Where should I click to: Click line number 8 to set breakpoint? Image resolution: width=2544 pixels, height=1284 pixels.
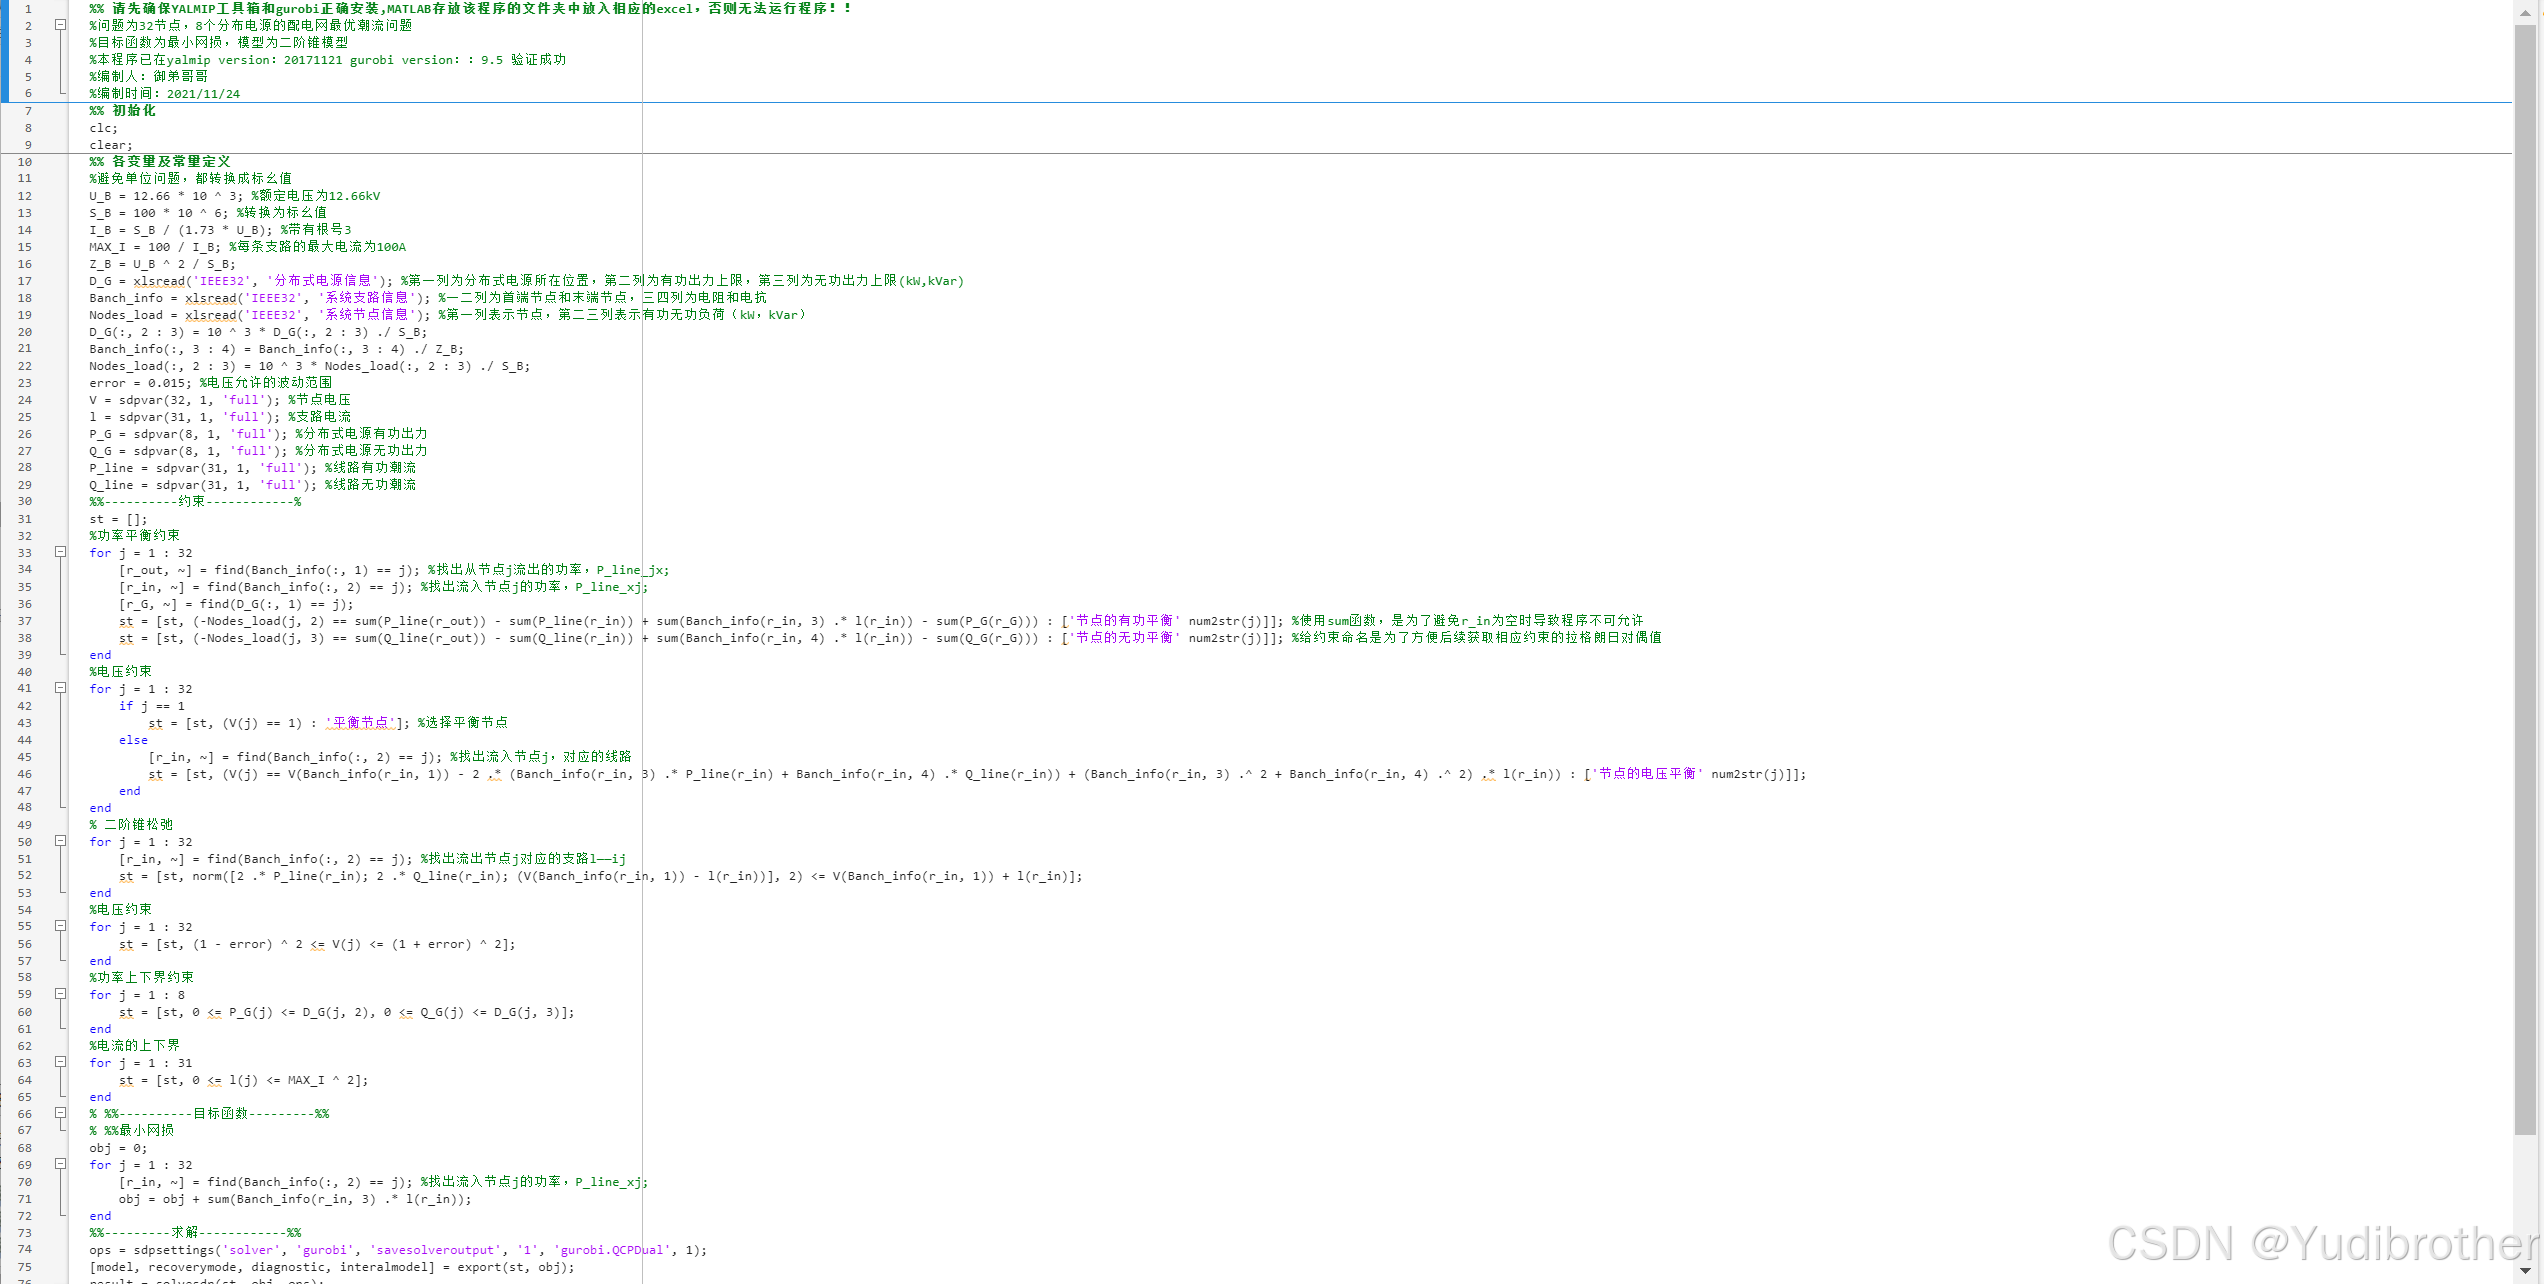28,128
